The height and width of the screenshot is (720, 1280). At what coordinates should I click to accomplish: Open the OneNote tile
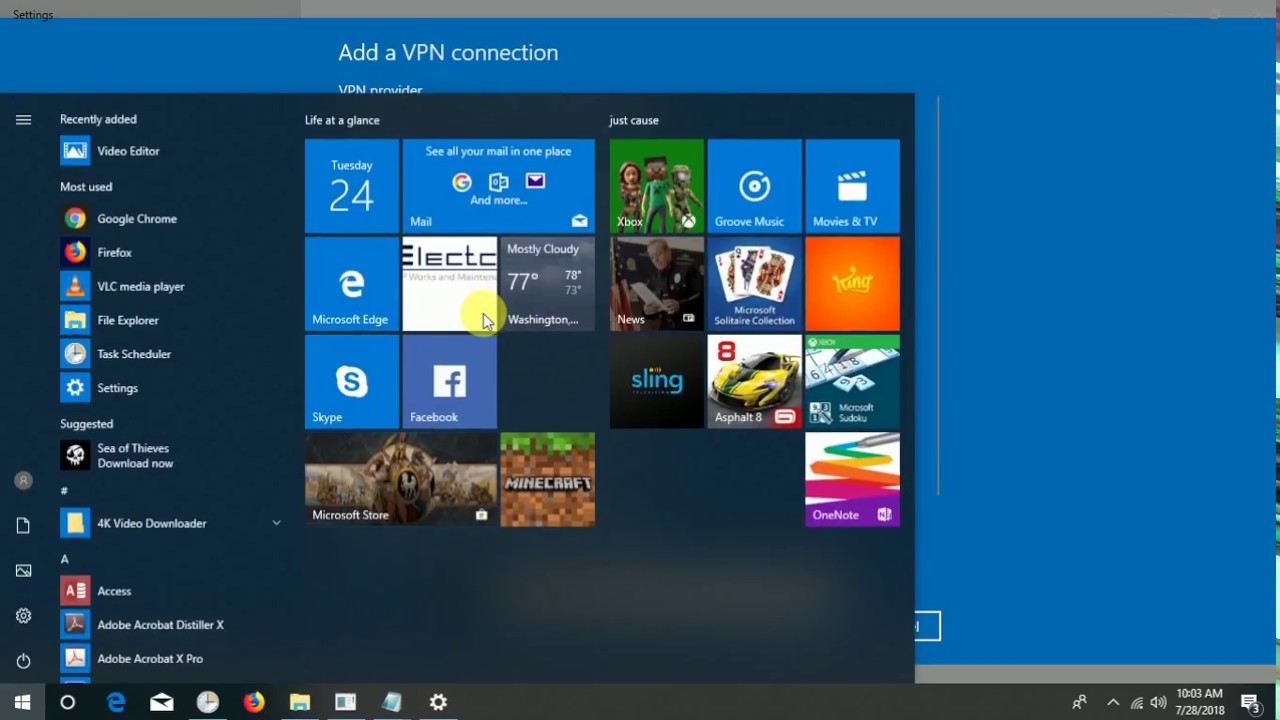pos(853,480)
